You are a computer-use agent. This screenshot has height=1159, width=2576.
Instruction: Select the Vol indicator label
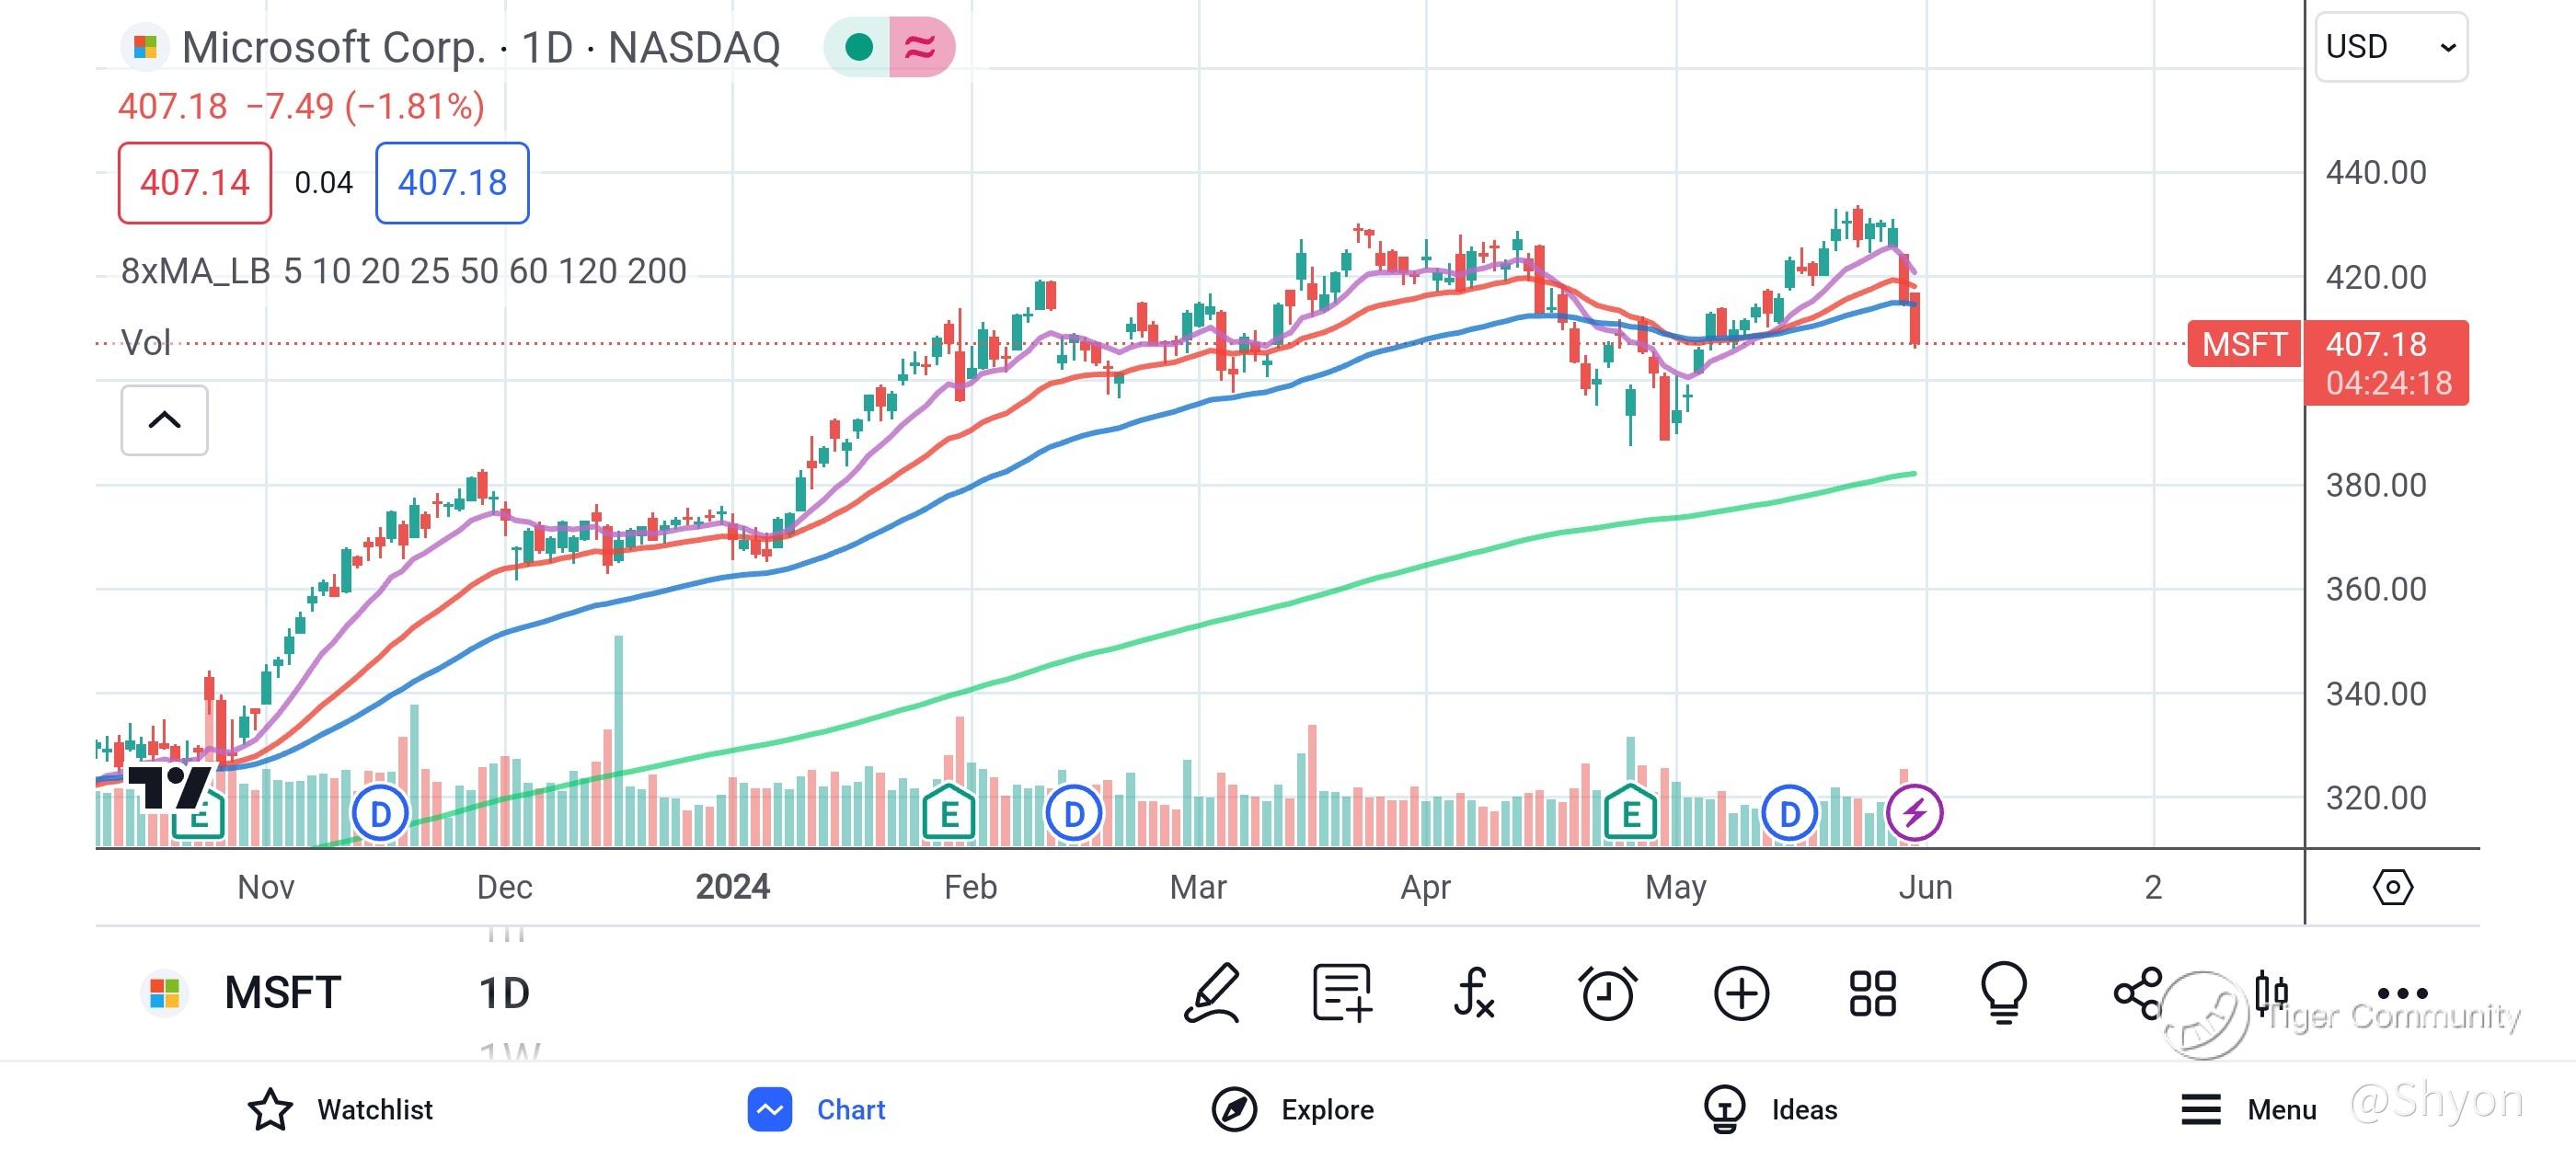tap(146, 343)
